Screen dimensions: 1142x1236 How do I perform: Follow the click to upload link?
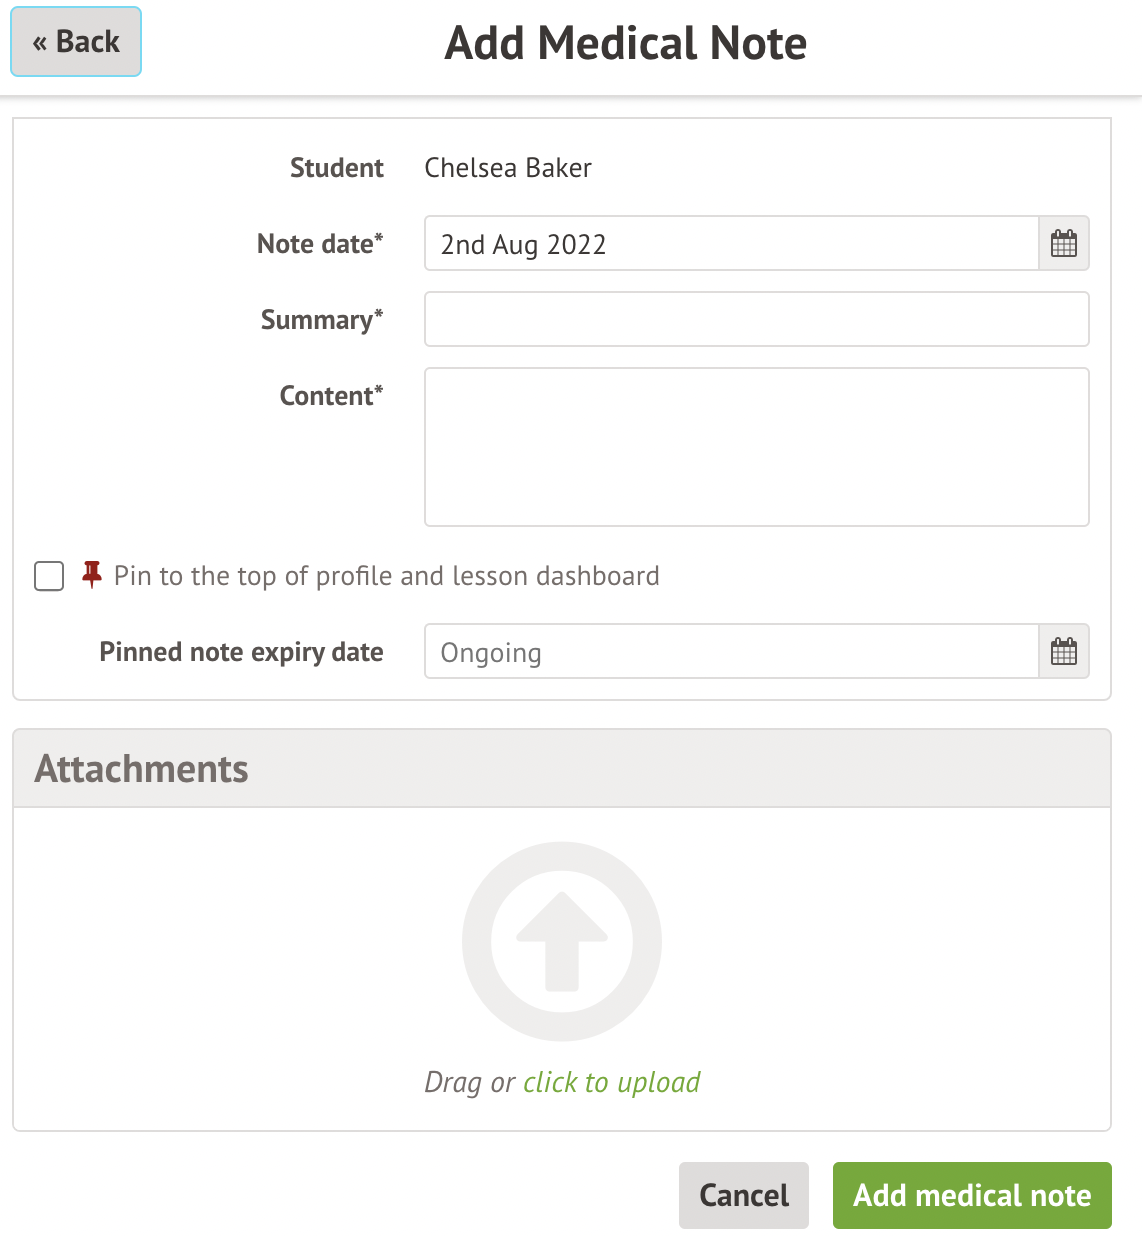pyautogui.click(x=611, y=1082)
